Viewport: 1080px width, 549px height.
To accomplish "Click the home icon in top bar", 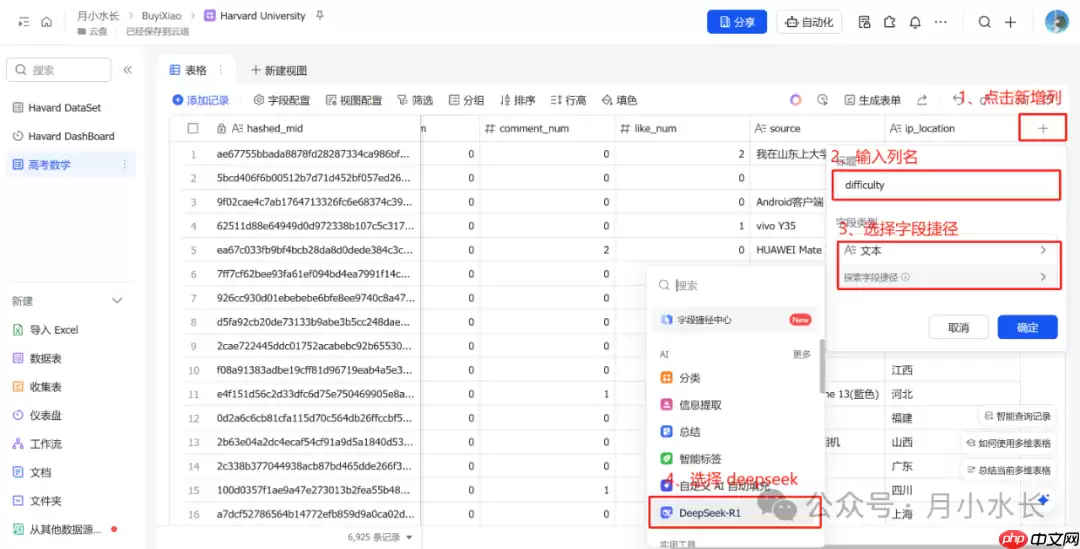I will pyautogui.click(x=47, y=22).
